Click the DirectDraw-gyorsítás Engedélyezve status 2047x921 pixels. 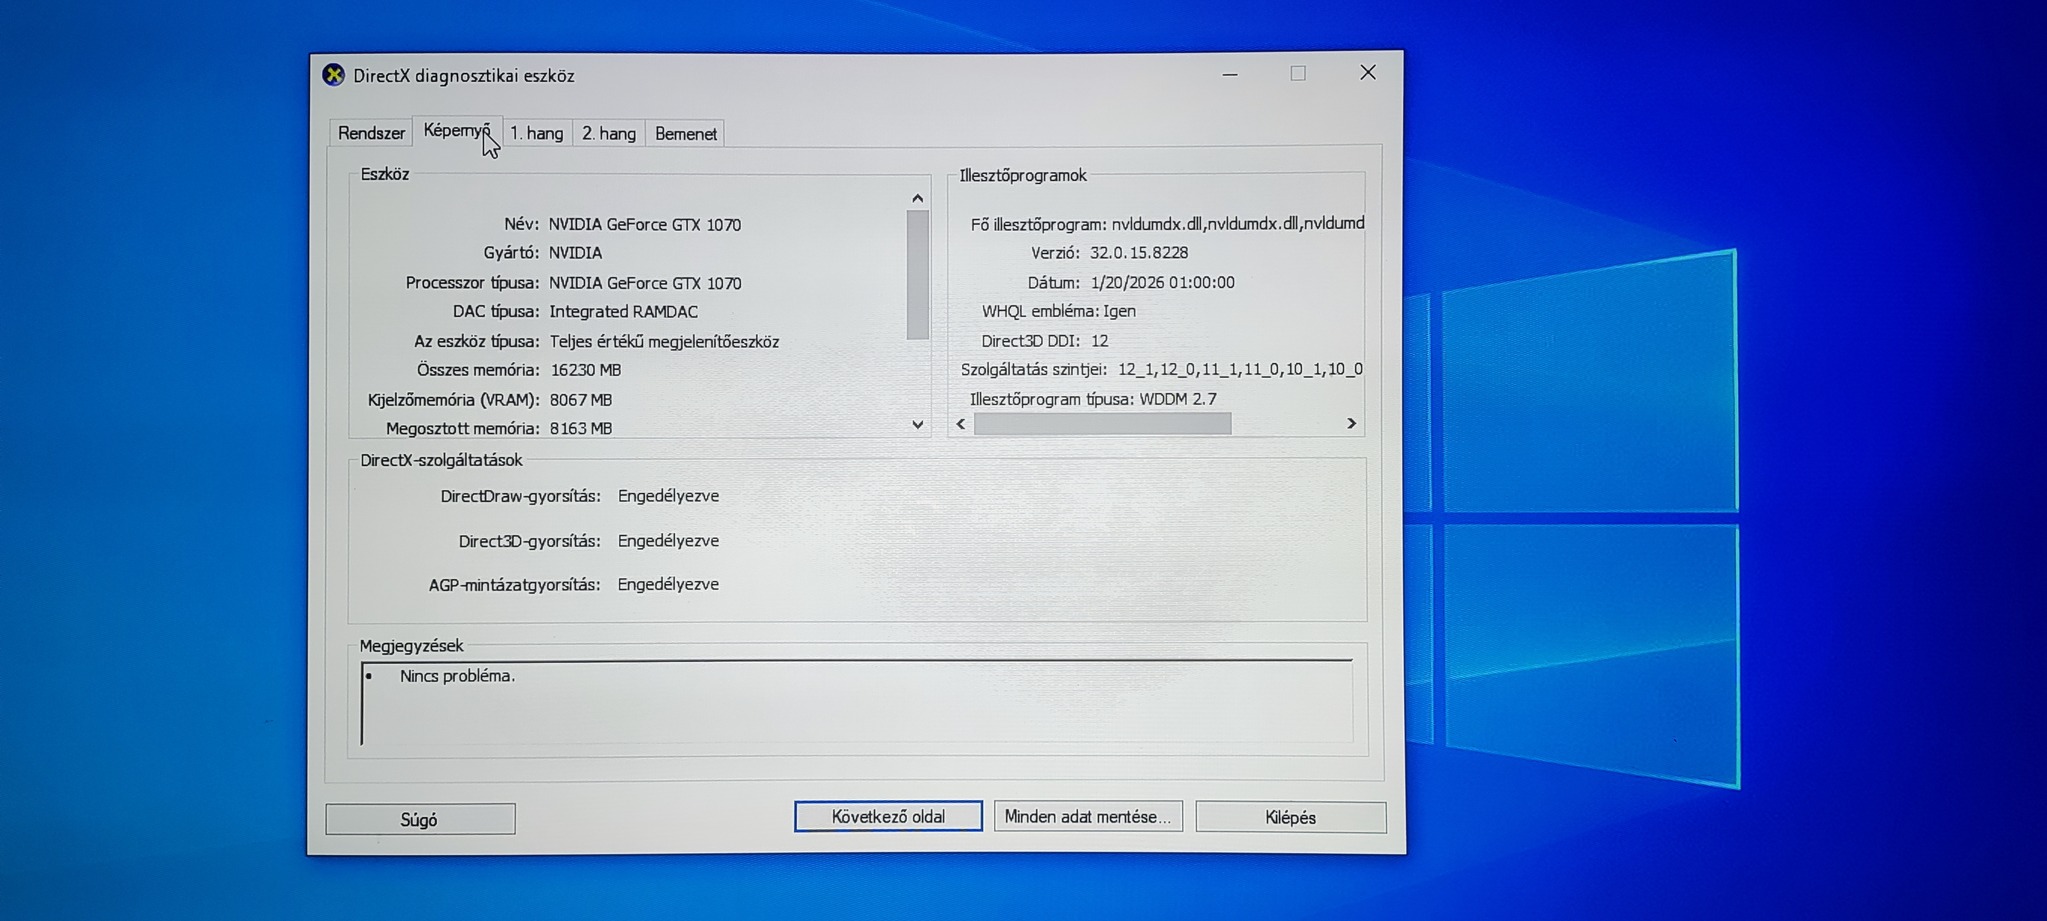click(x=668, y=496)
